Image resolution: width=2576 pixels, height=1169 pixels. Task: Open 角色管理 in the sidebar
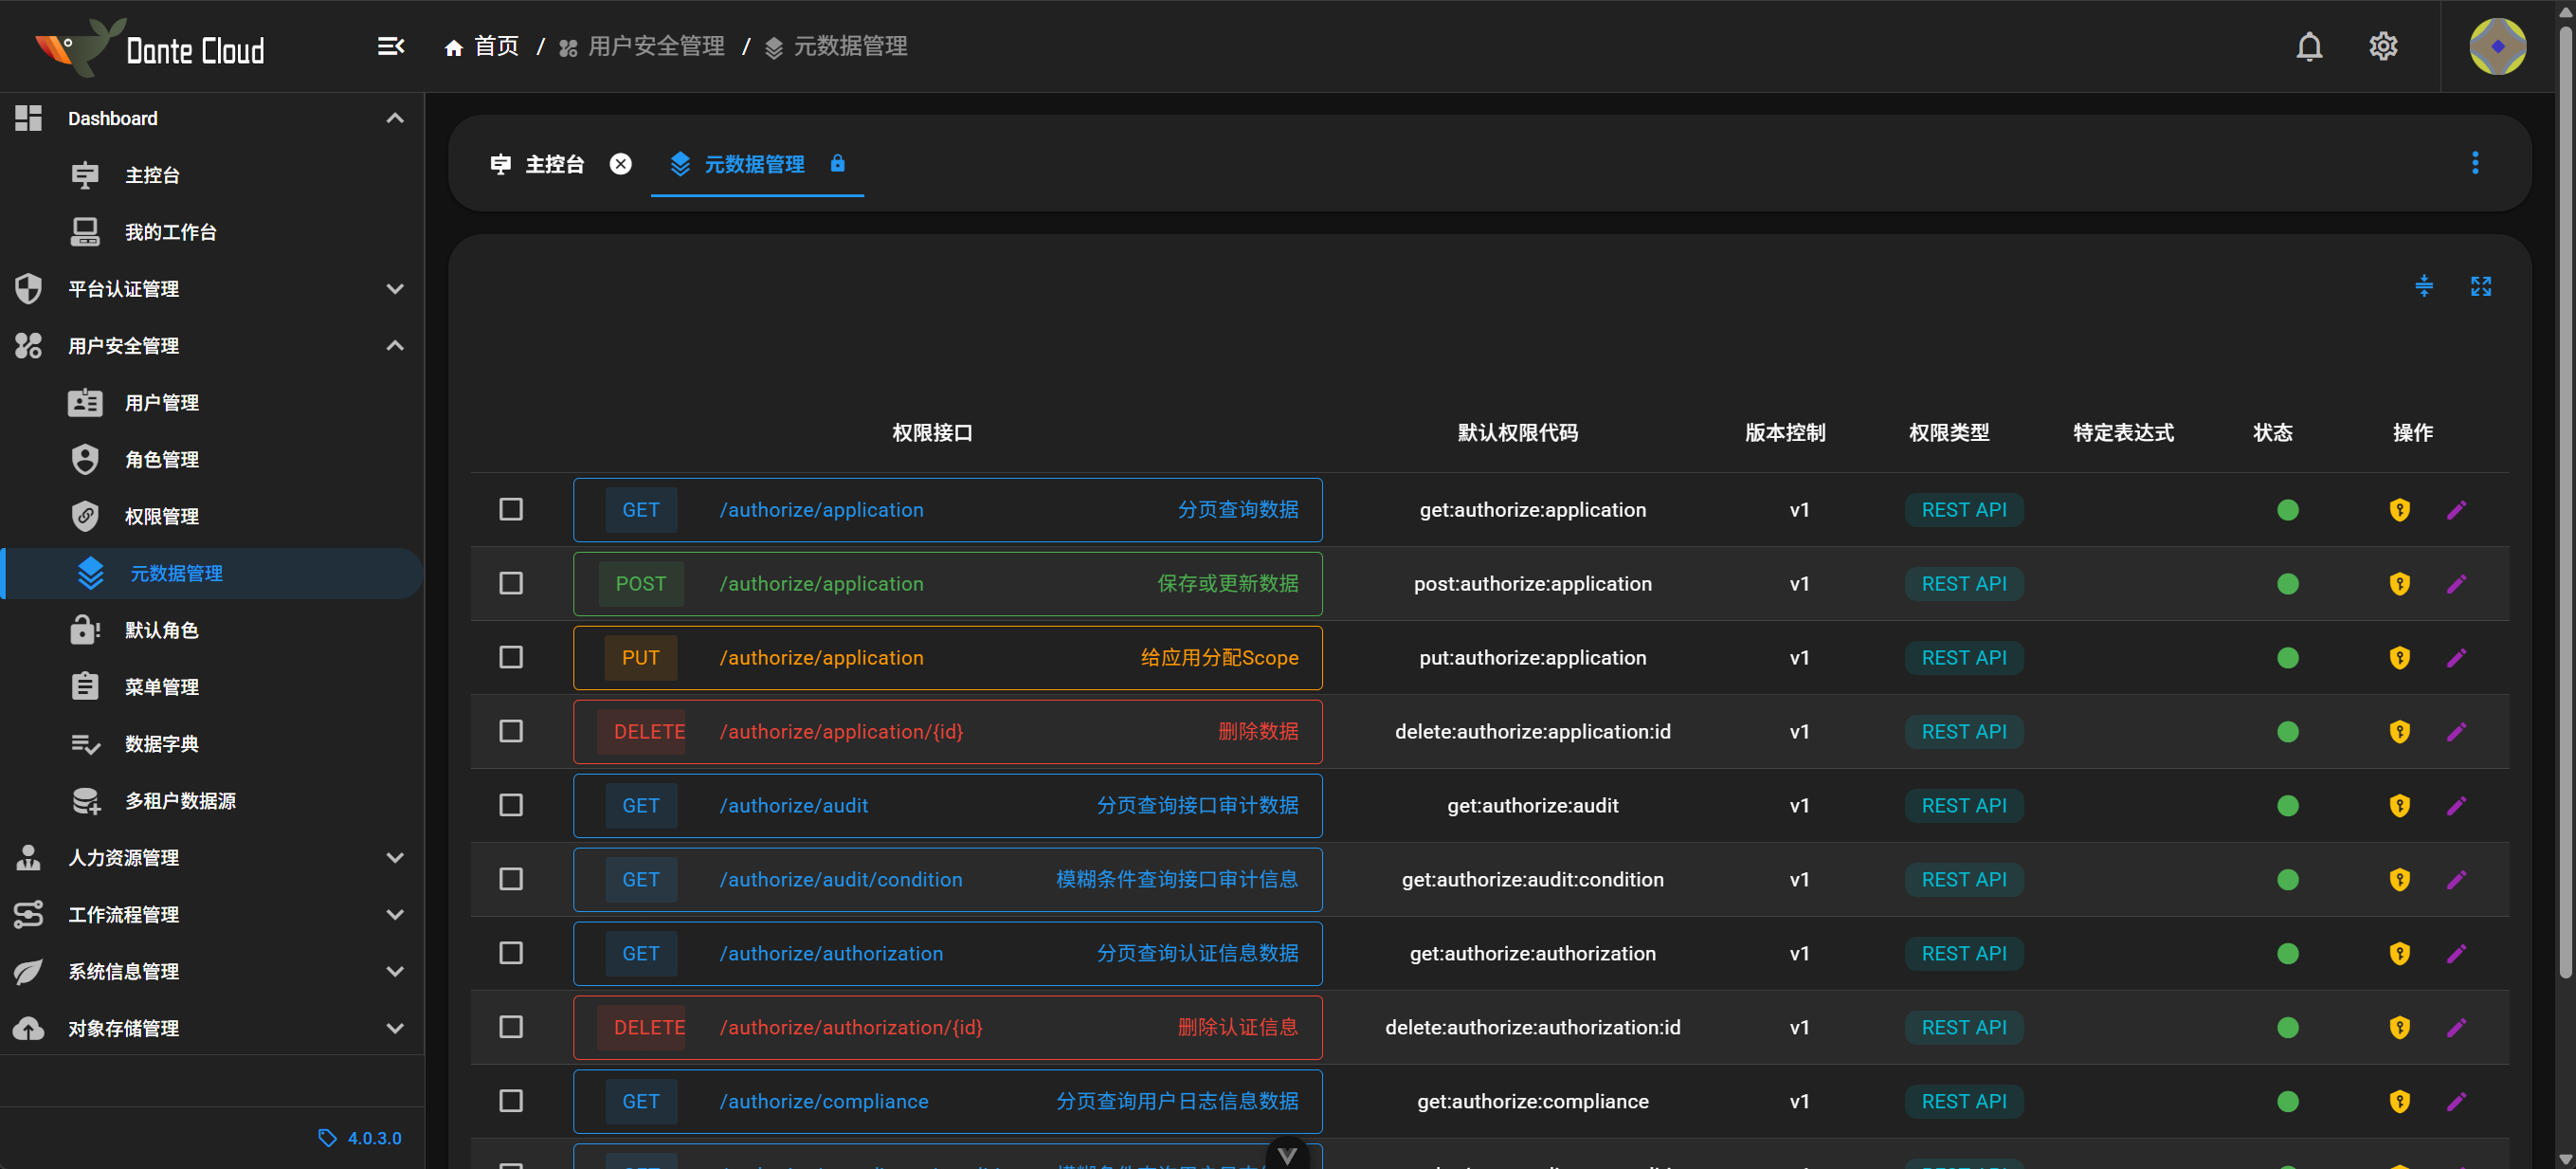coord(162,460)
